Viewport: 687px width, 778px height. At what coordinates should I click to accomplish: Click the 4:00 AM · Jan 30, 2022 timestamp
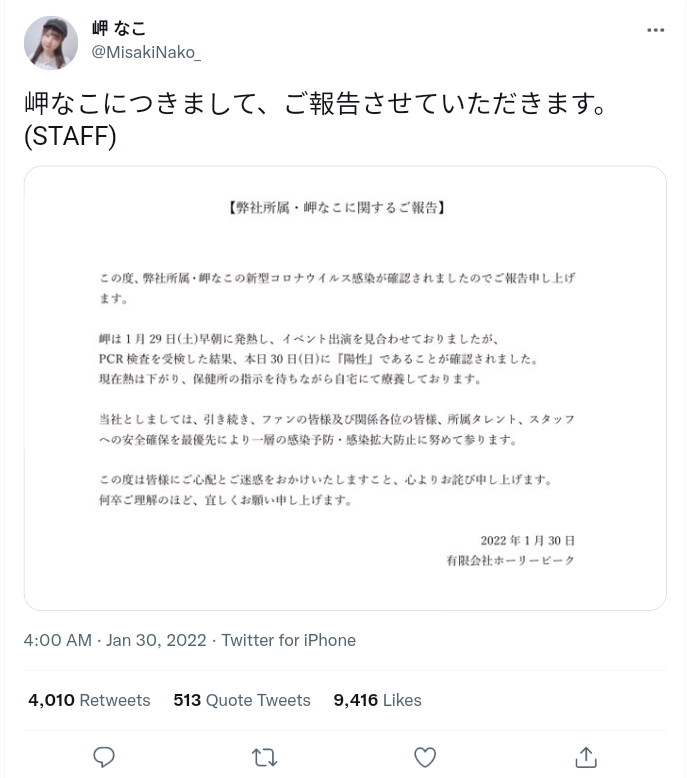[x=115, y=640]
